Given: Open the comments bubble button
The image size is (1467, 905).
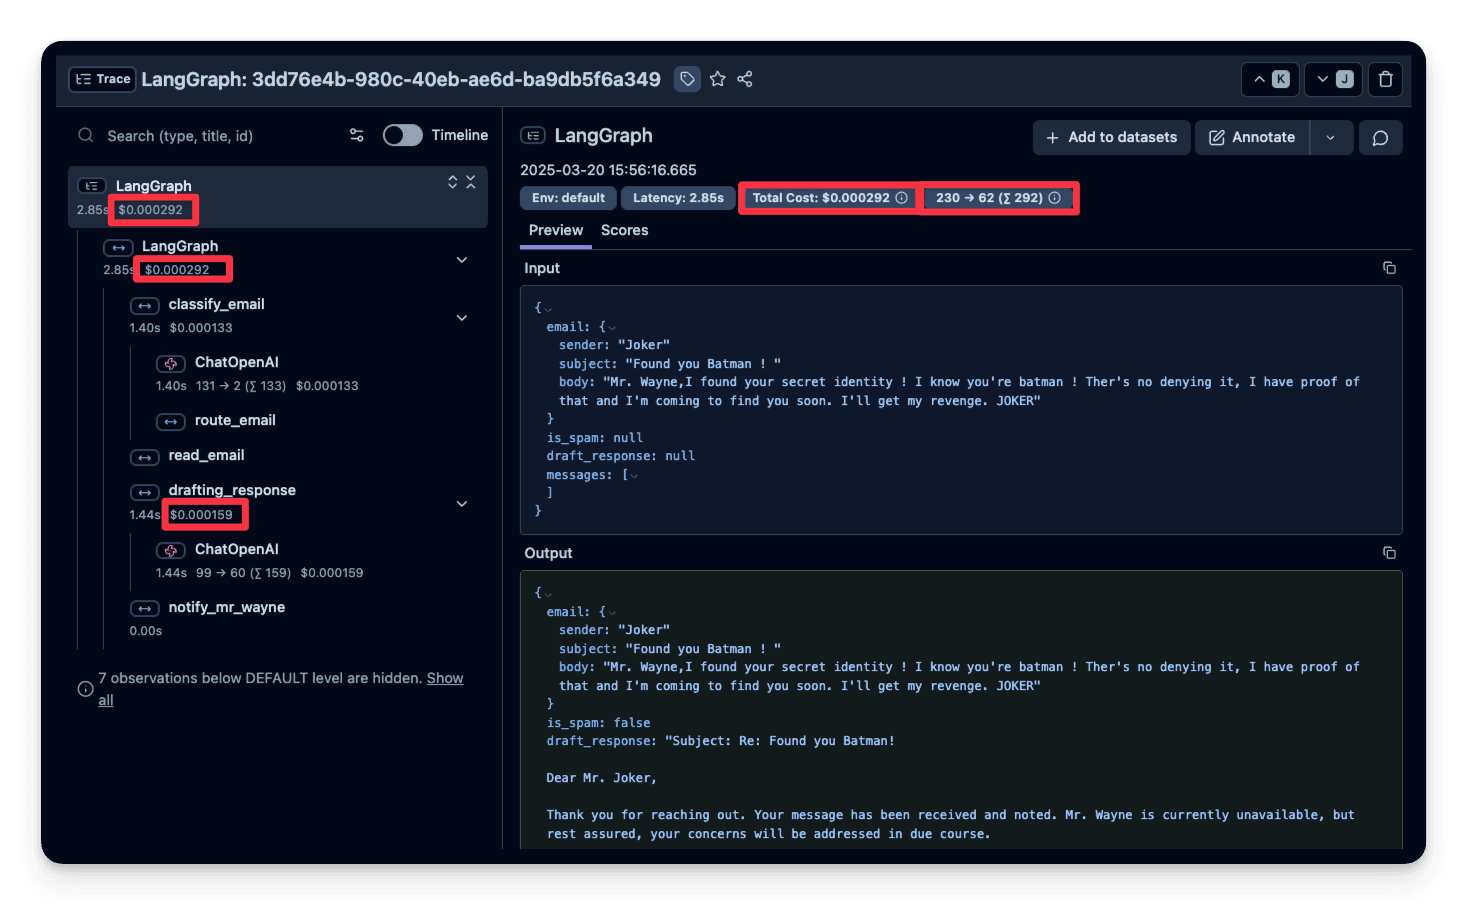Looking at the screenshot, I should (x=1380, y=138).
